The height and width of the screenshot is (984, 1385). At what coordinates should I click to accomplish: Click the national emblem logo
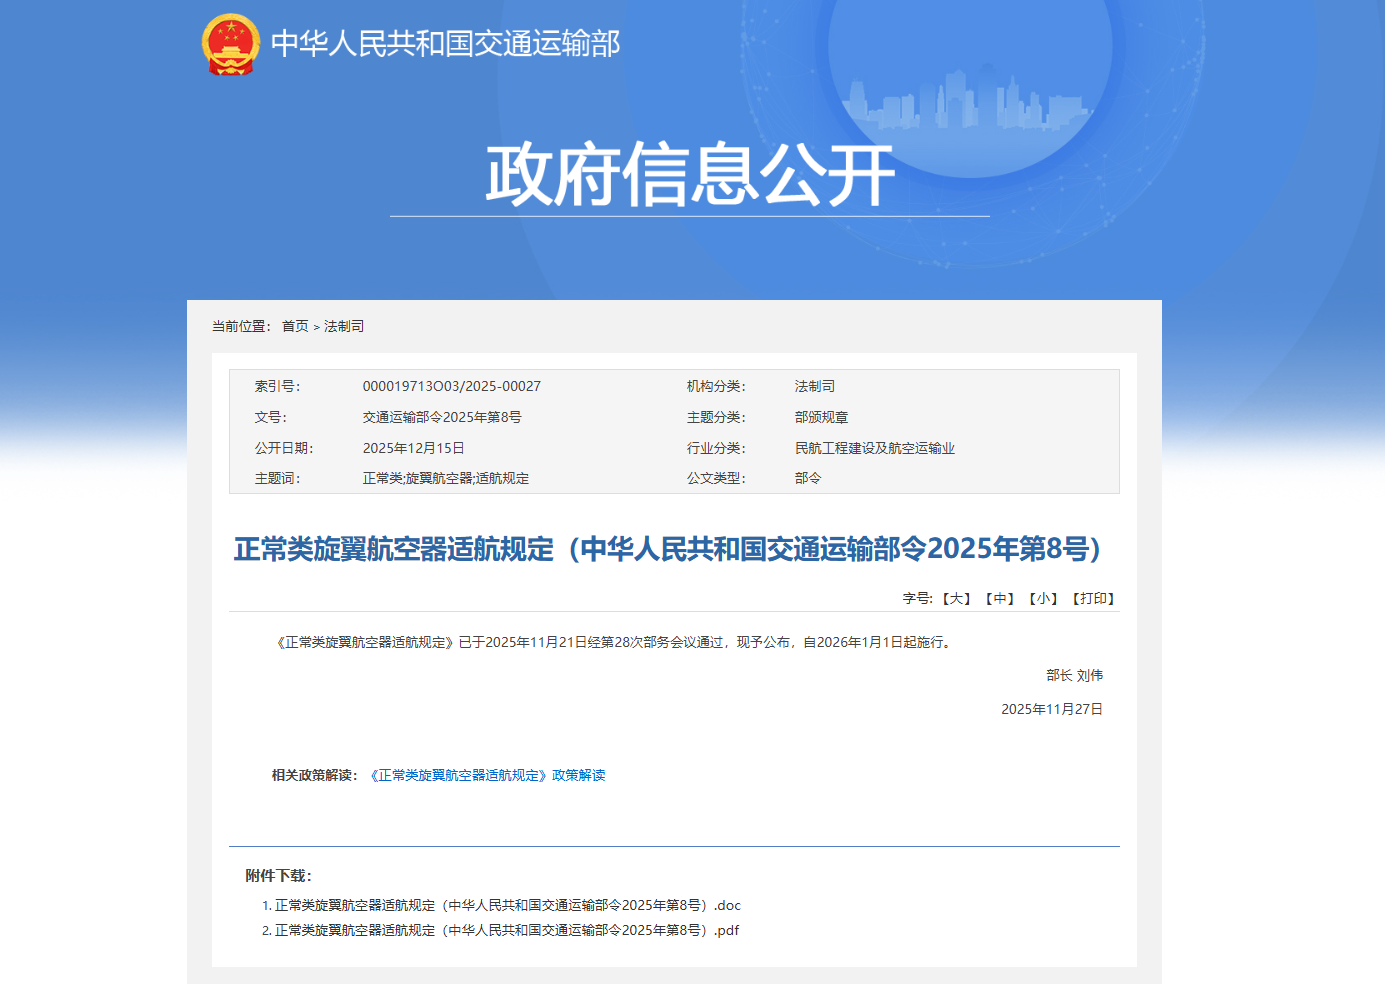(228, 43)
